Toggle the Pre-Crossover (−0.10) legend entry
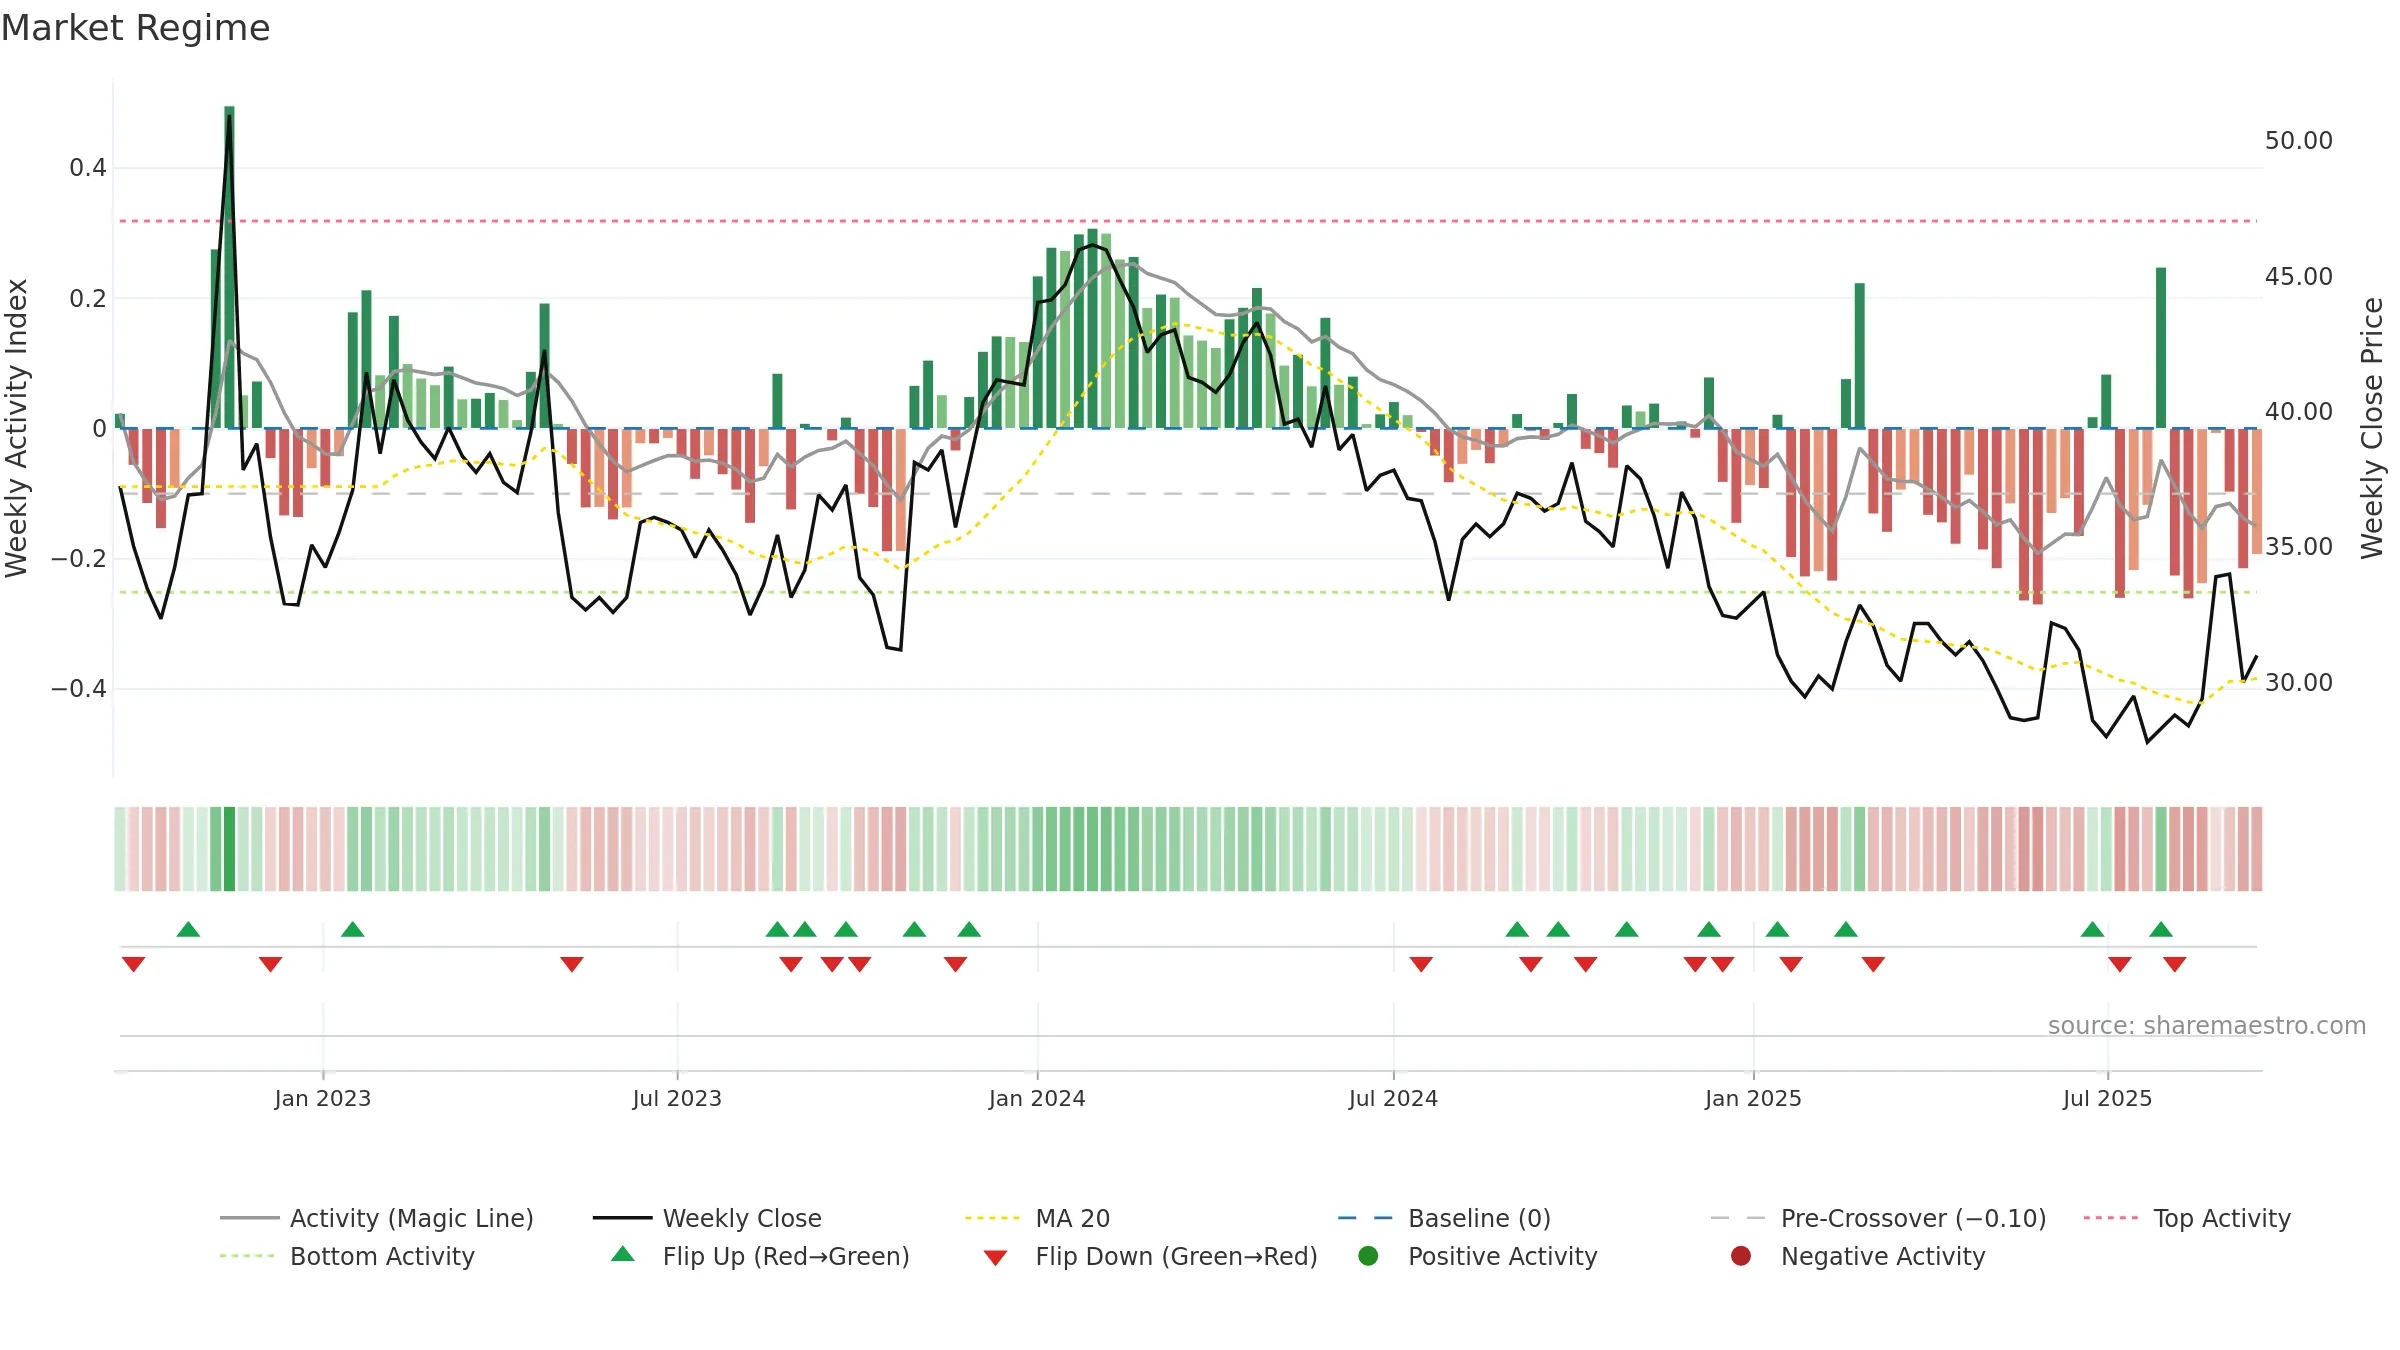Screen dimensions: 2400x1350 pyautogui.click(x=1878, y=1218)
